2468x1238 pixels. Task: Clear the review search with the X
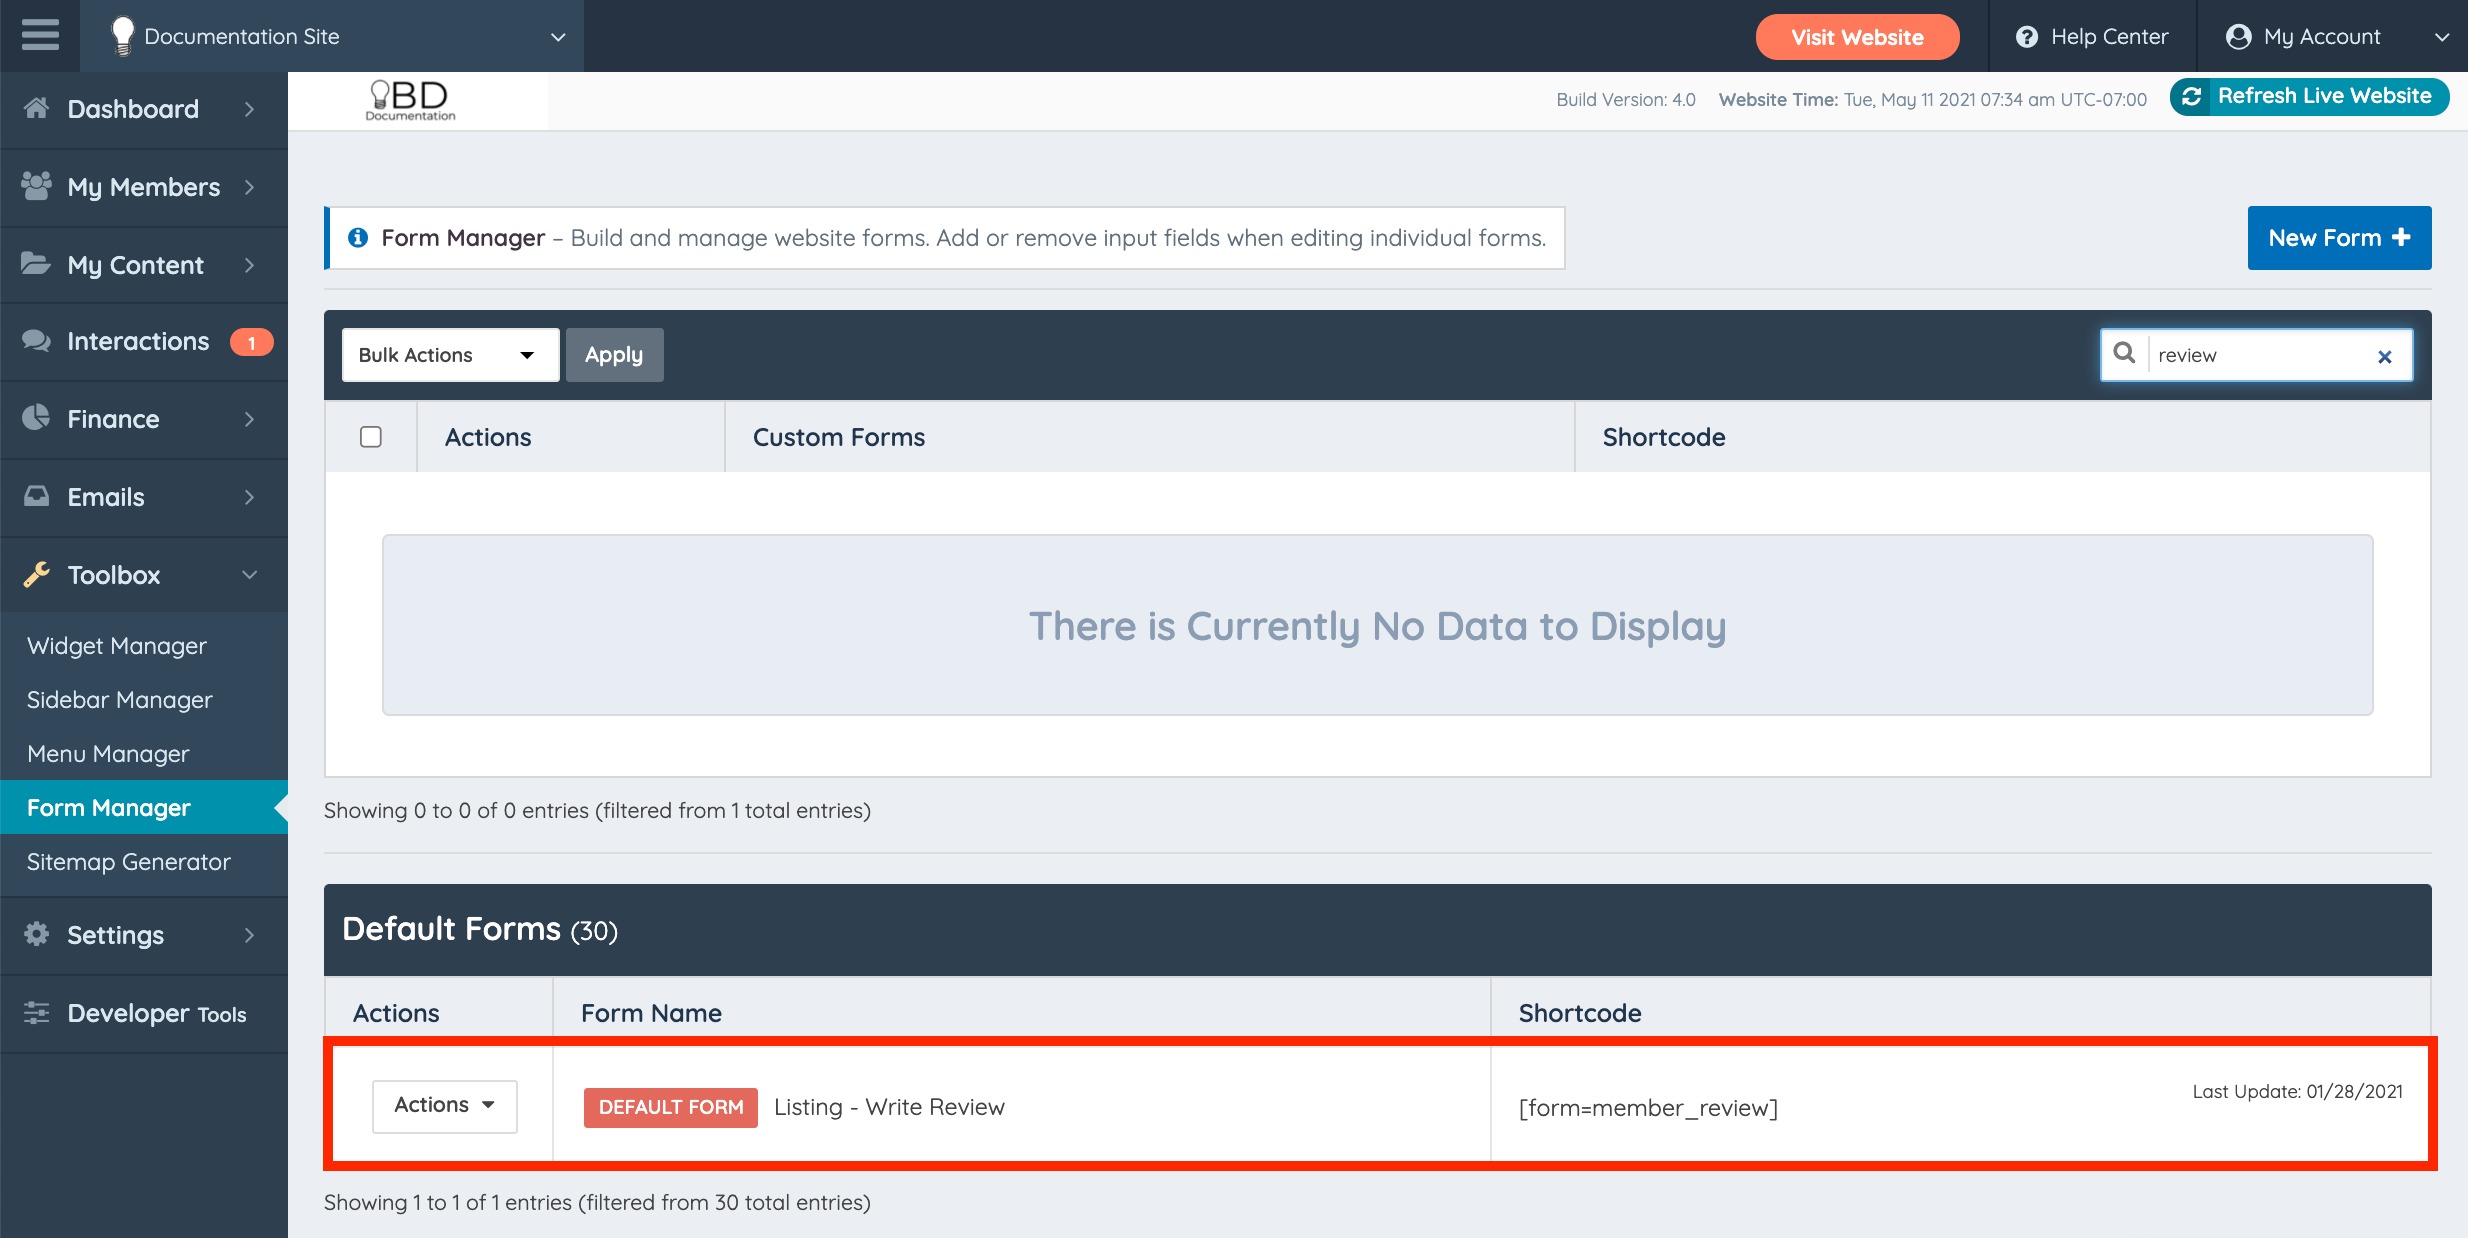point(2386,355)
